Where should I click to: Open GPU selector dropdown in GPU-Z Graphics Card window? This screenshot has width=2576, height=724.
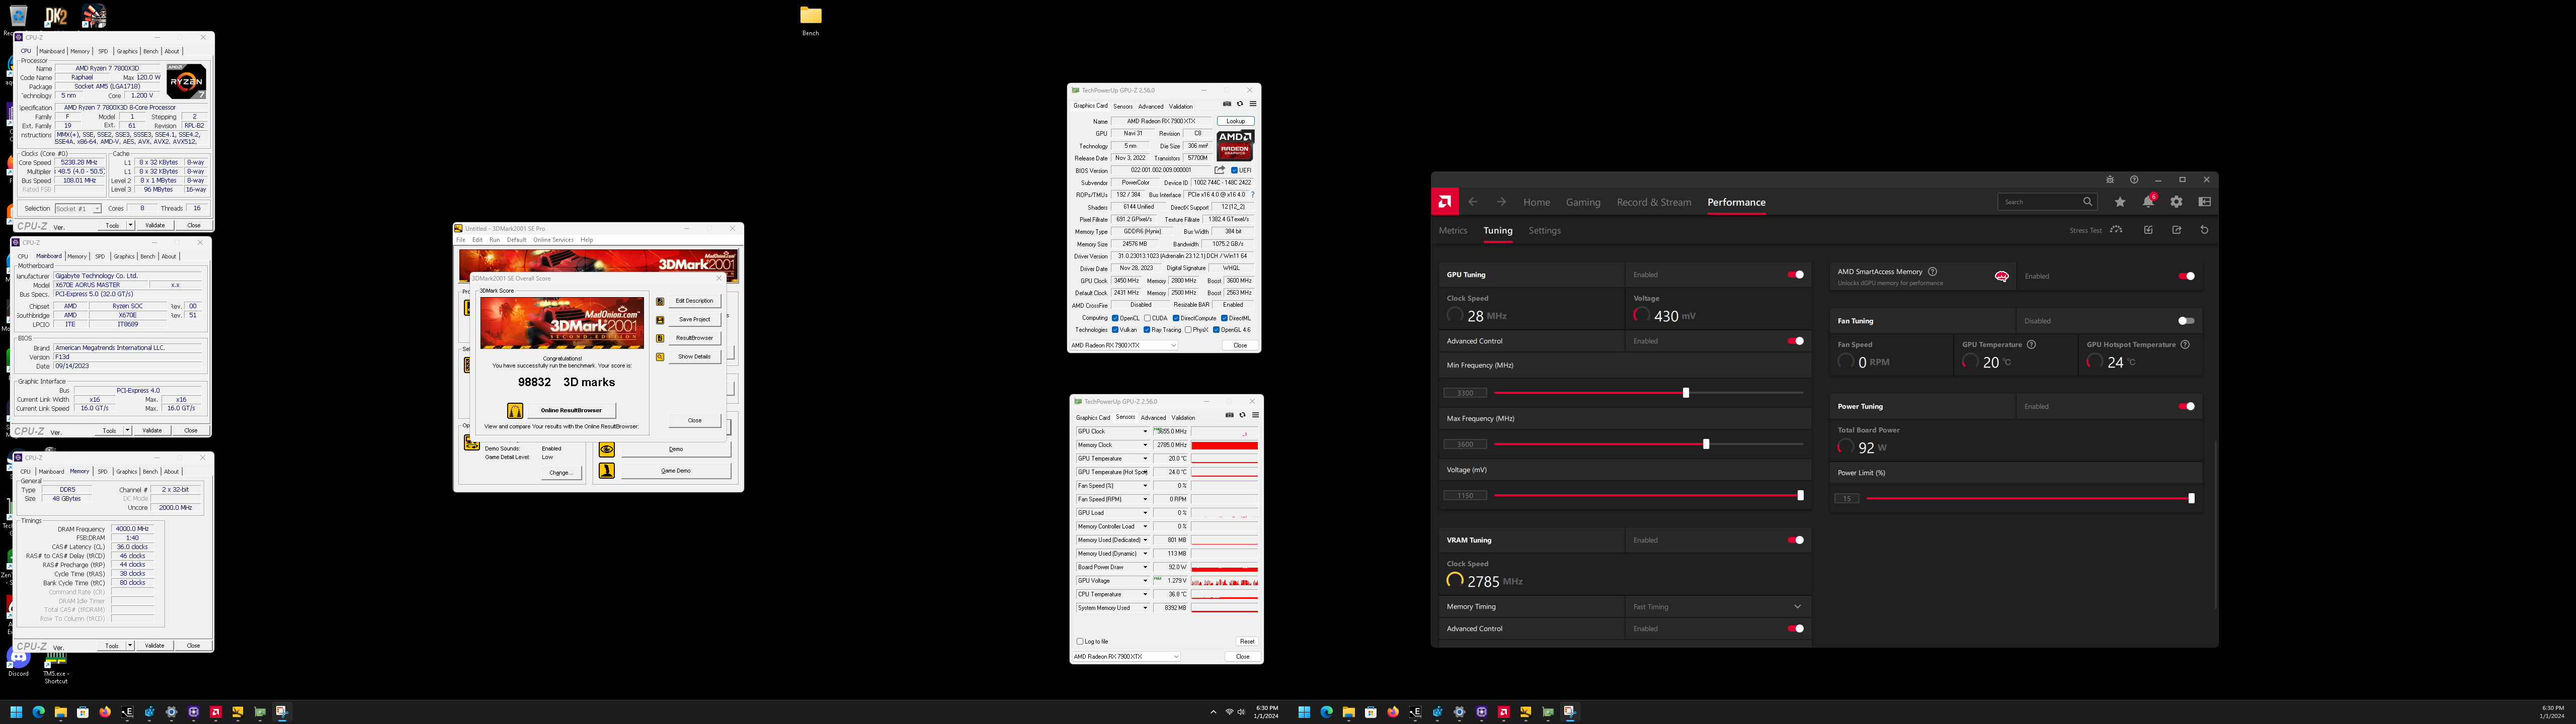click(1124, 345)
